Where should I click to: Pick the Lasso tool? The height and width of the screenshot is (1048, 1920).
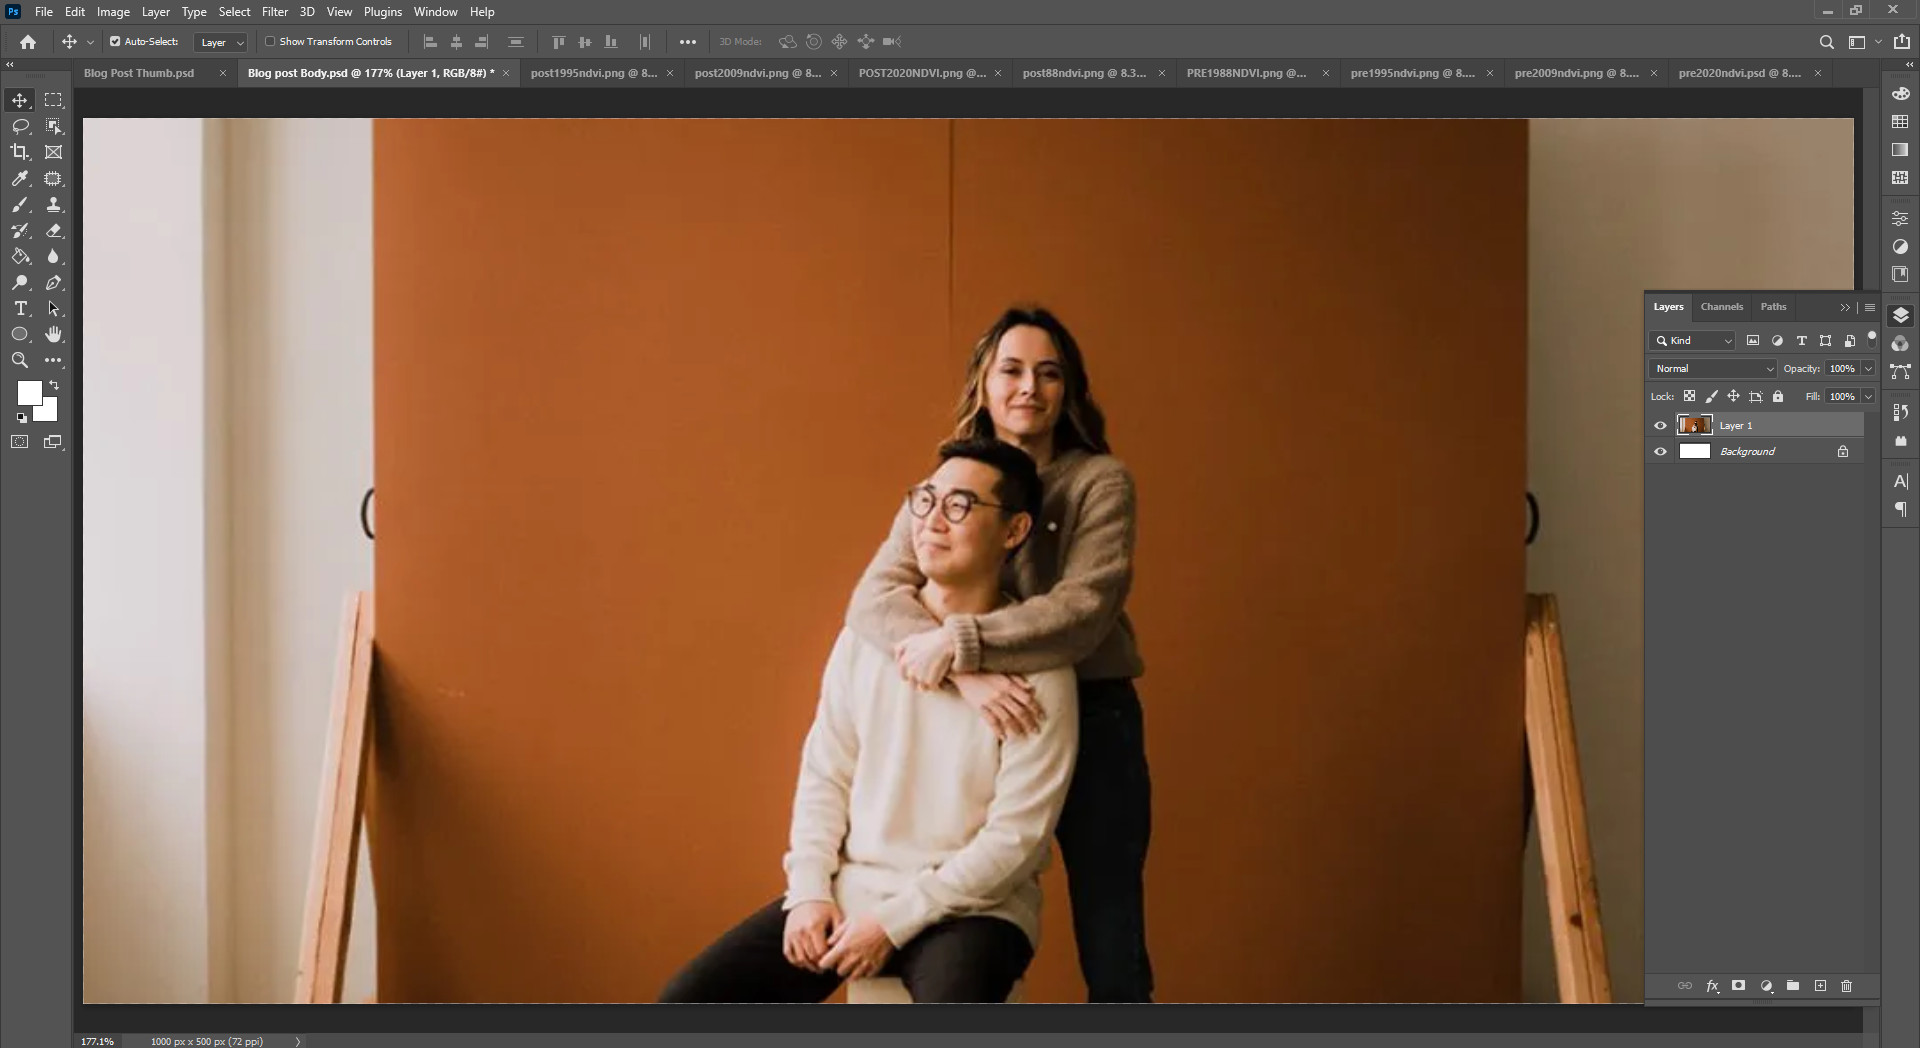[x=20, y=126]
